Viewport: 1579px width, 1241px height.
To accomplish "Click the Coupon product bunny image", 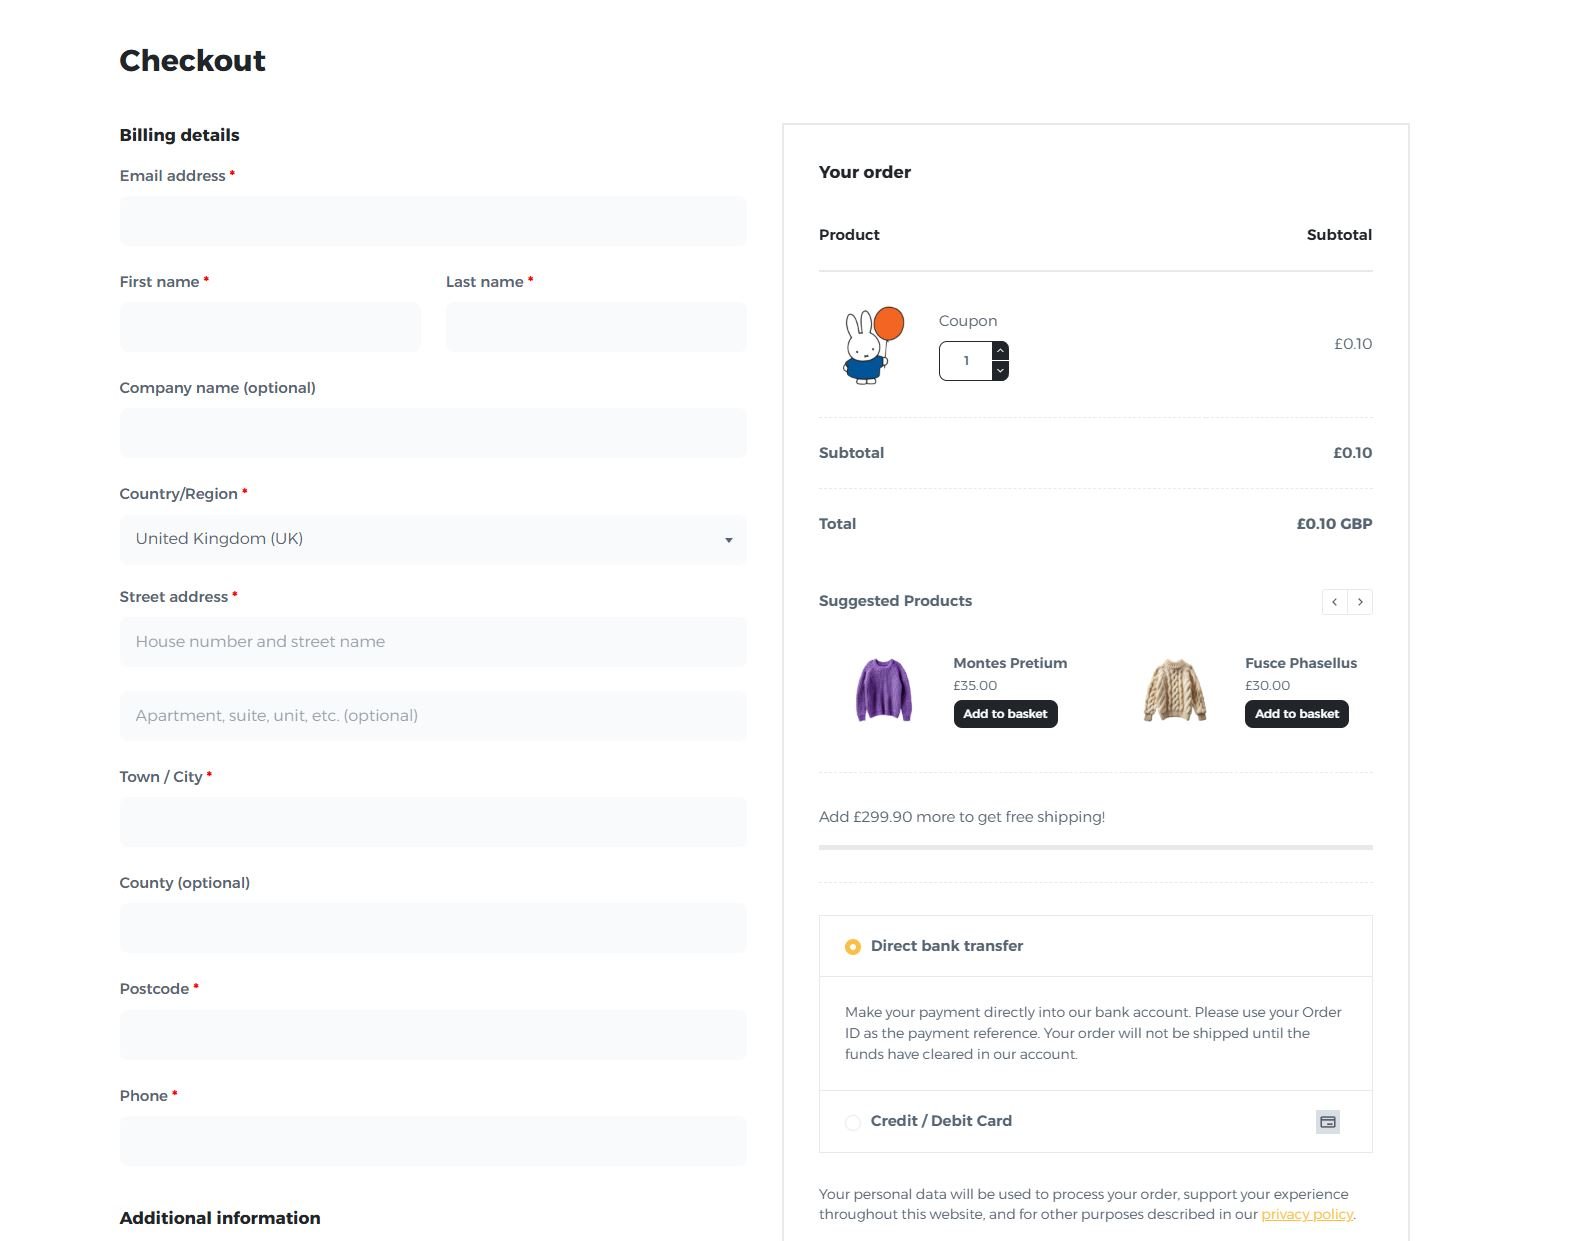I will pos(872,345).
